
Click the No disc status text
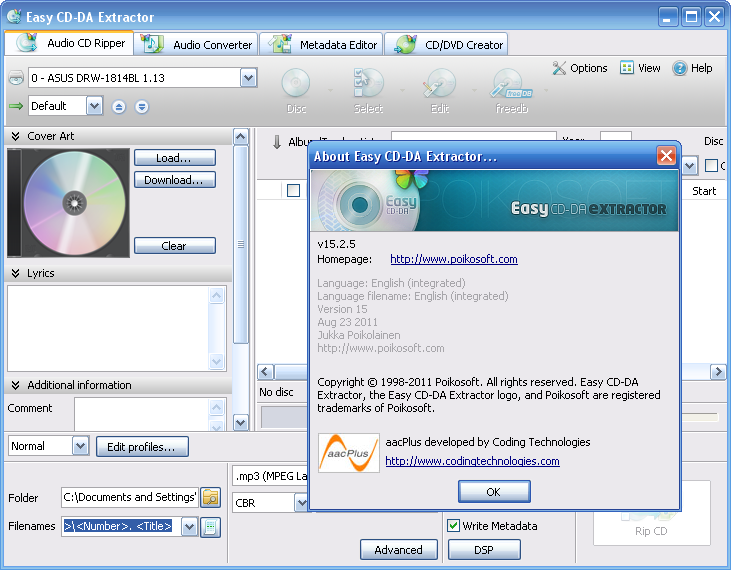coord(276,392)
